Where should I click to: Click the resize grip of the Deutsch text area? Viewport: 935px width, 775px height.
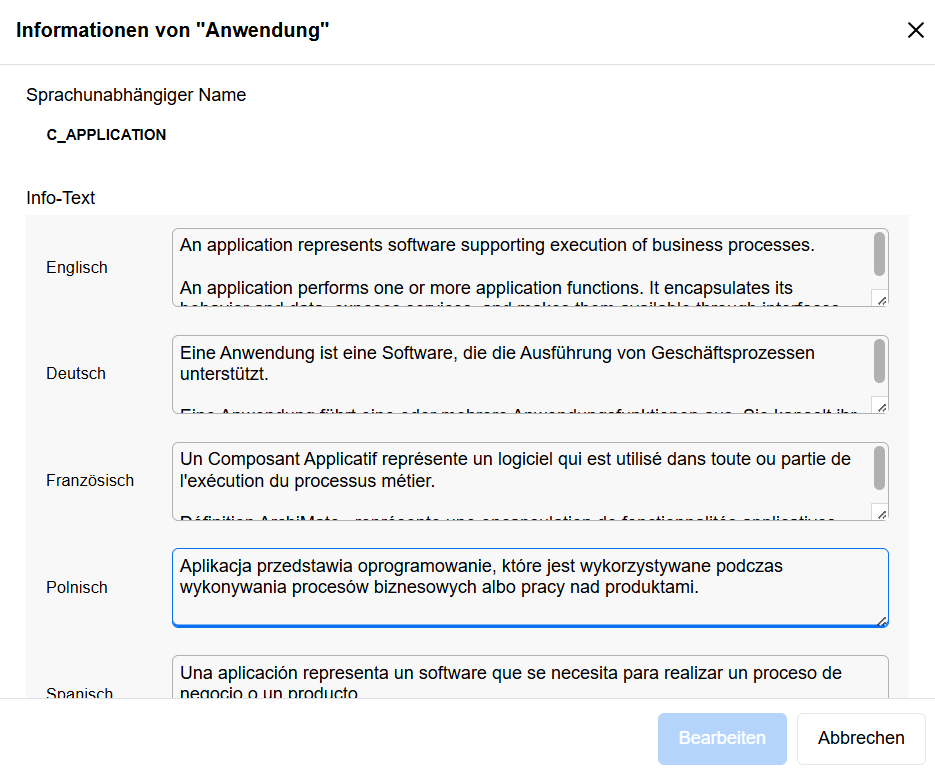[x=879, y=404]
